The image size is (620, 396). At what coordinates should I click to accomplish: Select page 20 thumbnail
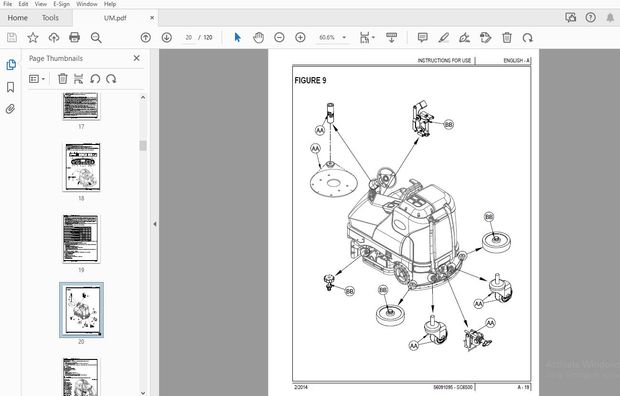click(81, 310)
